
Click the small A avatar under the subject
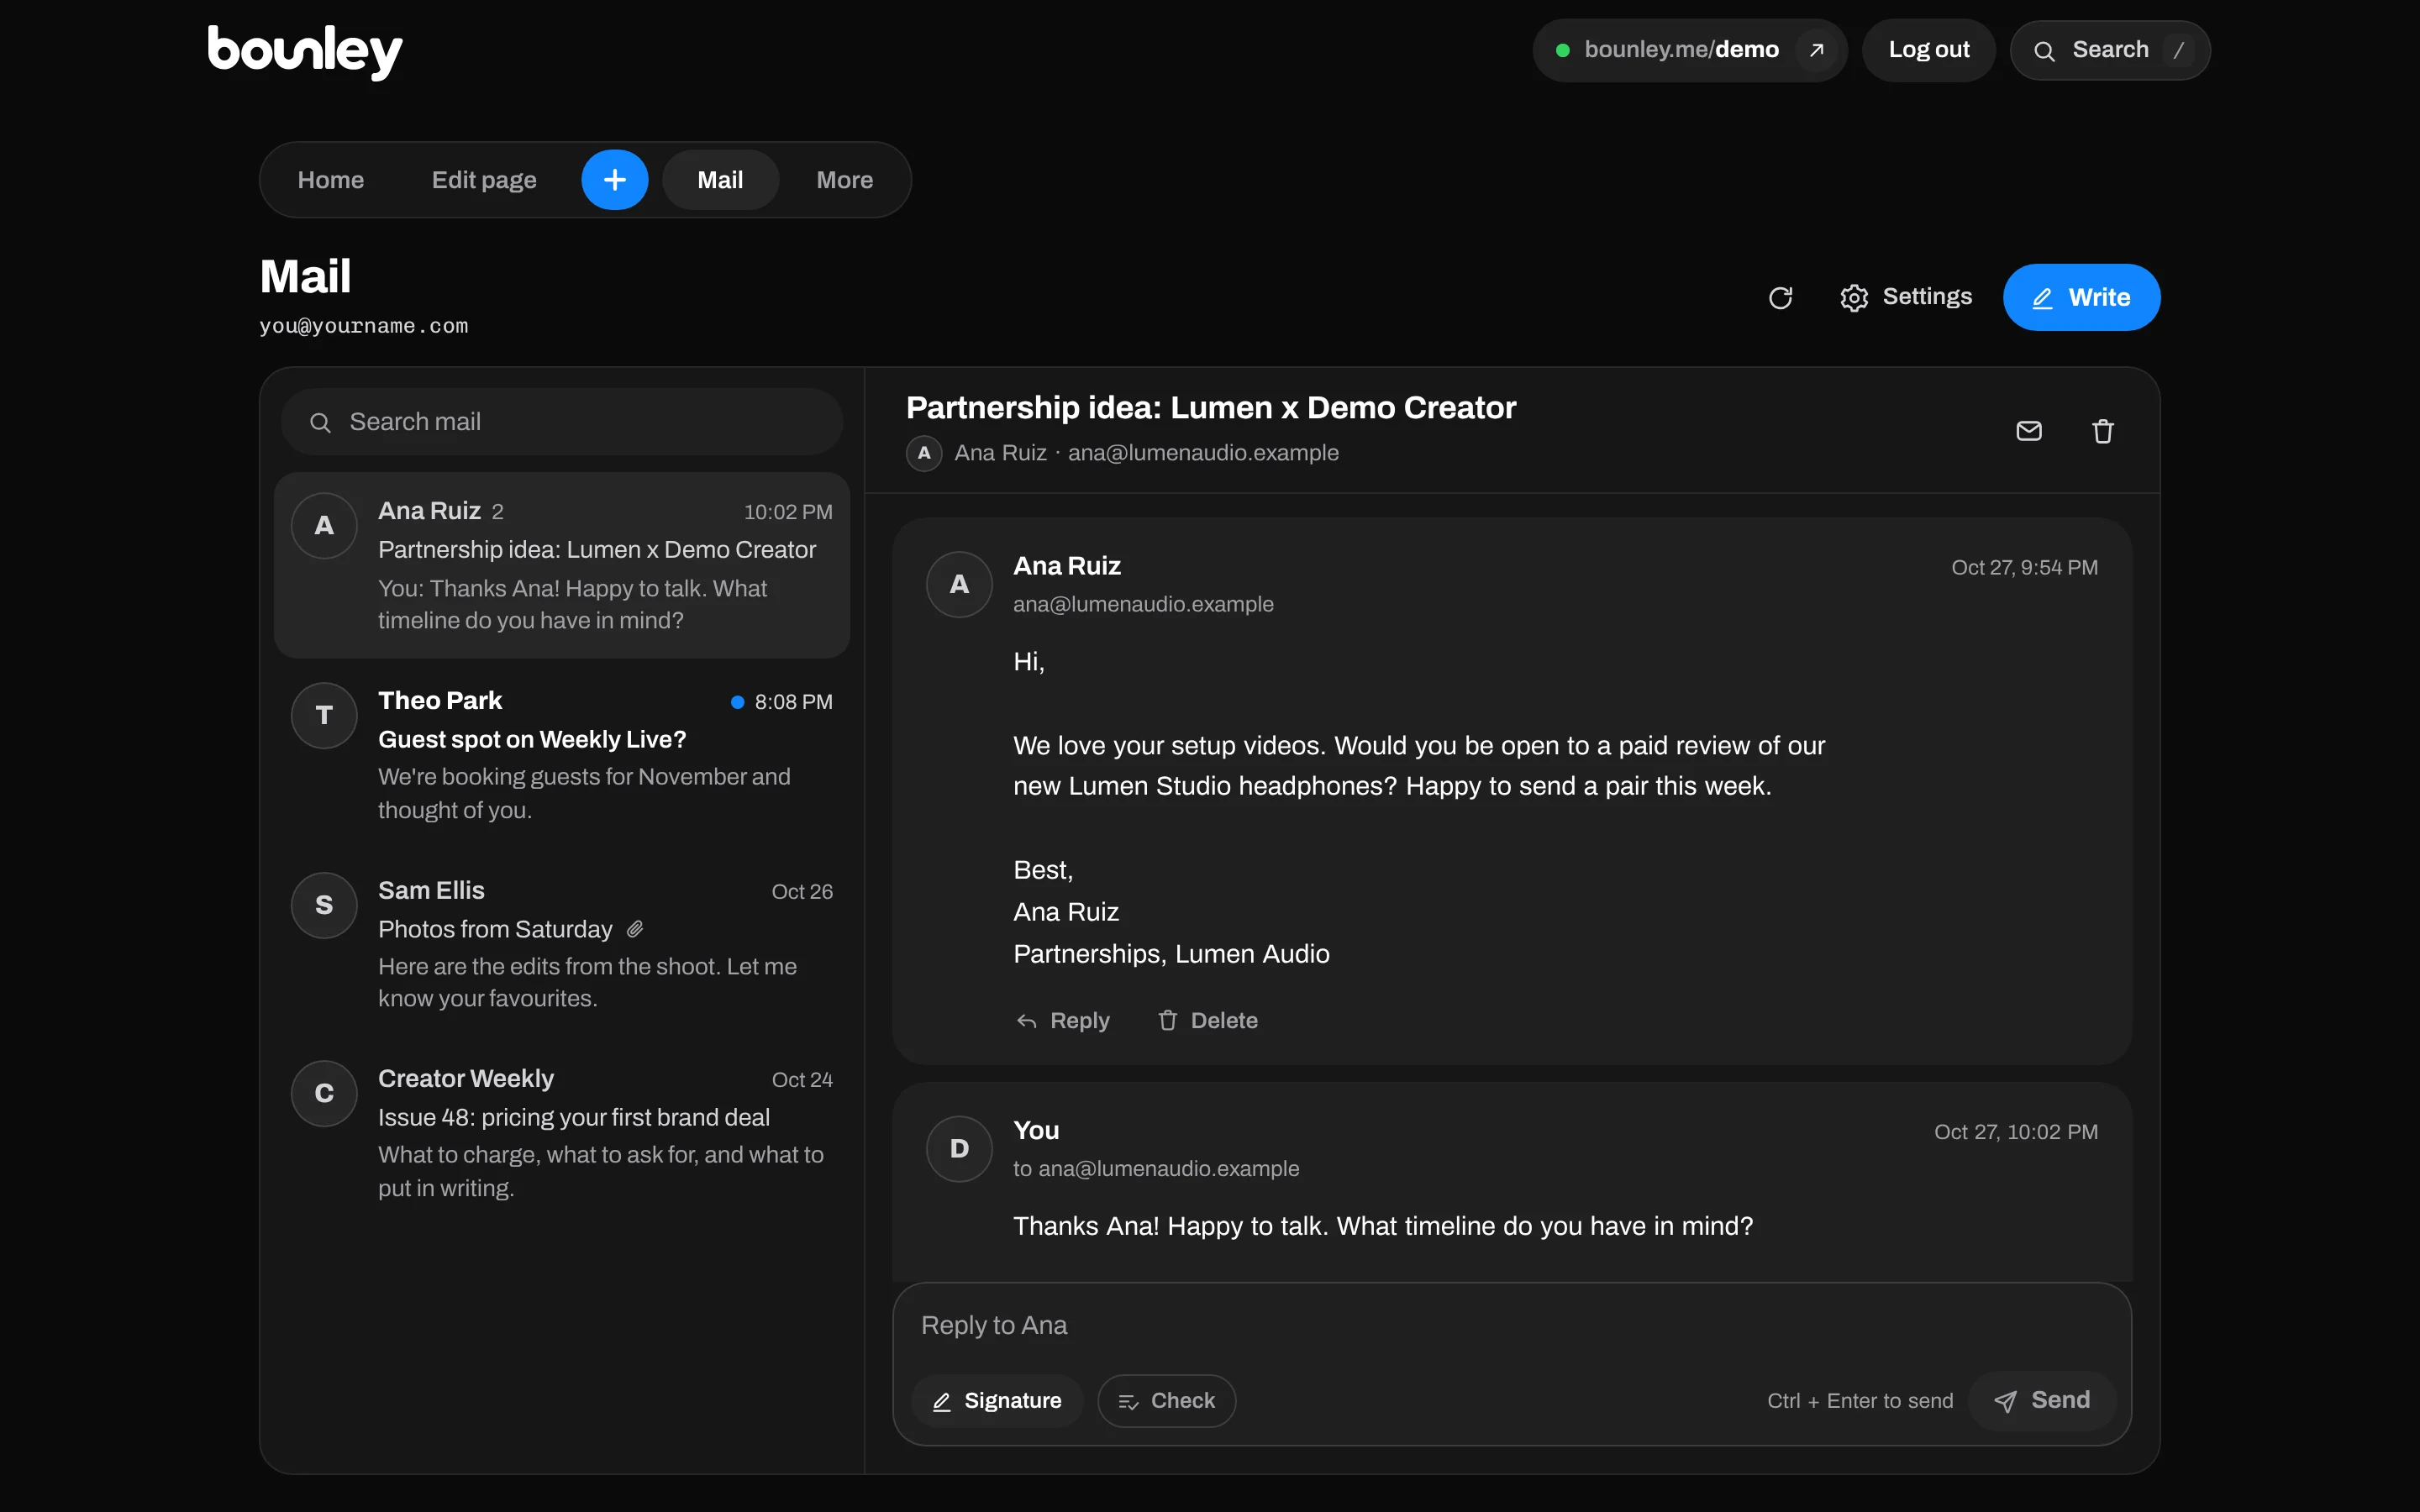(924, 453)
